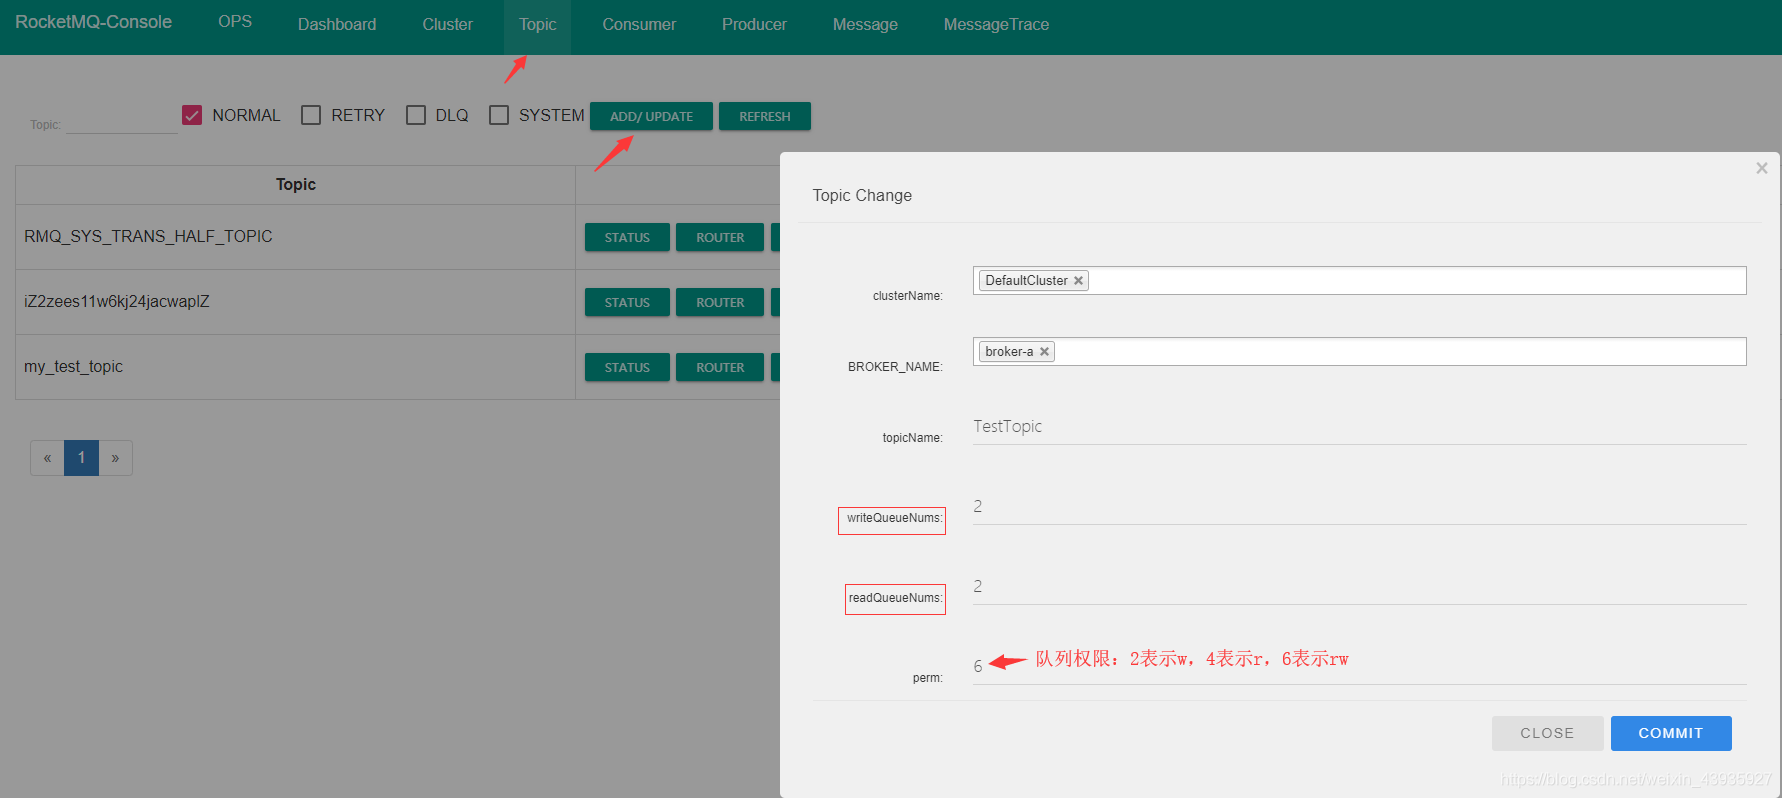Remove the DefaultCluster tag
This screenshot has width=1782, height=798.
[x=1078, y=281]
